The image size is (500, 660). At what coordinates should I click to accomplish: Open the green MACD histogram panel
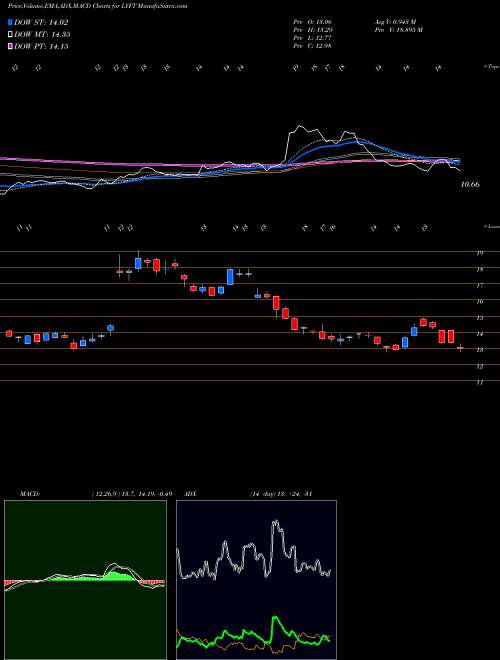(85, 580)
